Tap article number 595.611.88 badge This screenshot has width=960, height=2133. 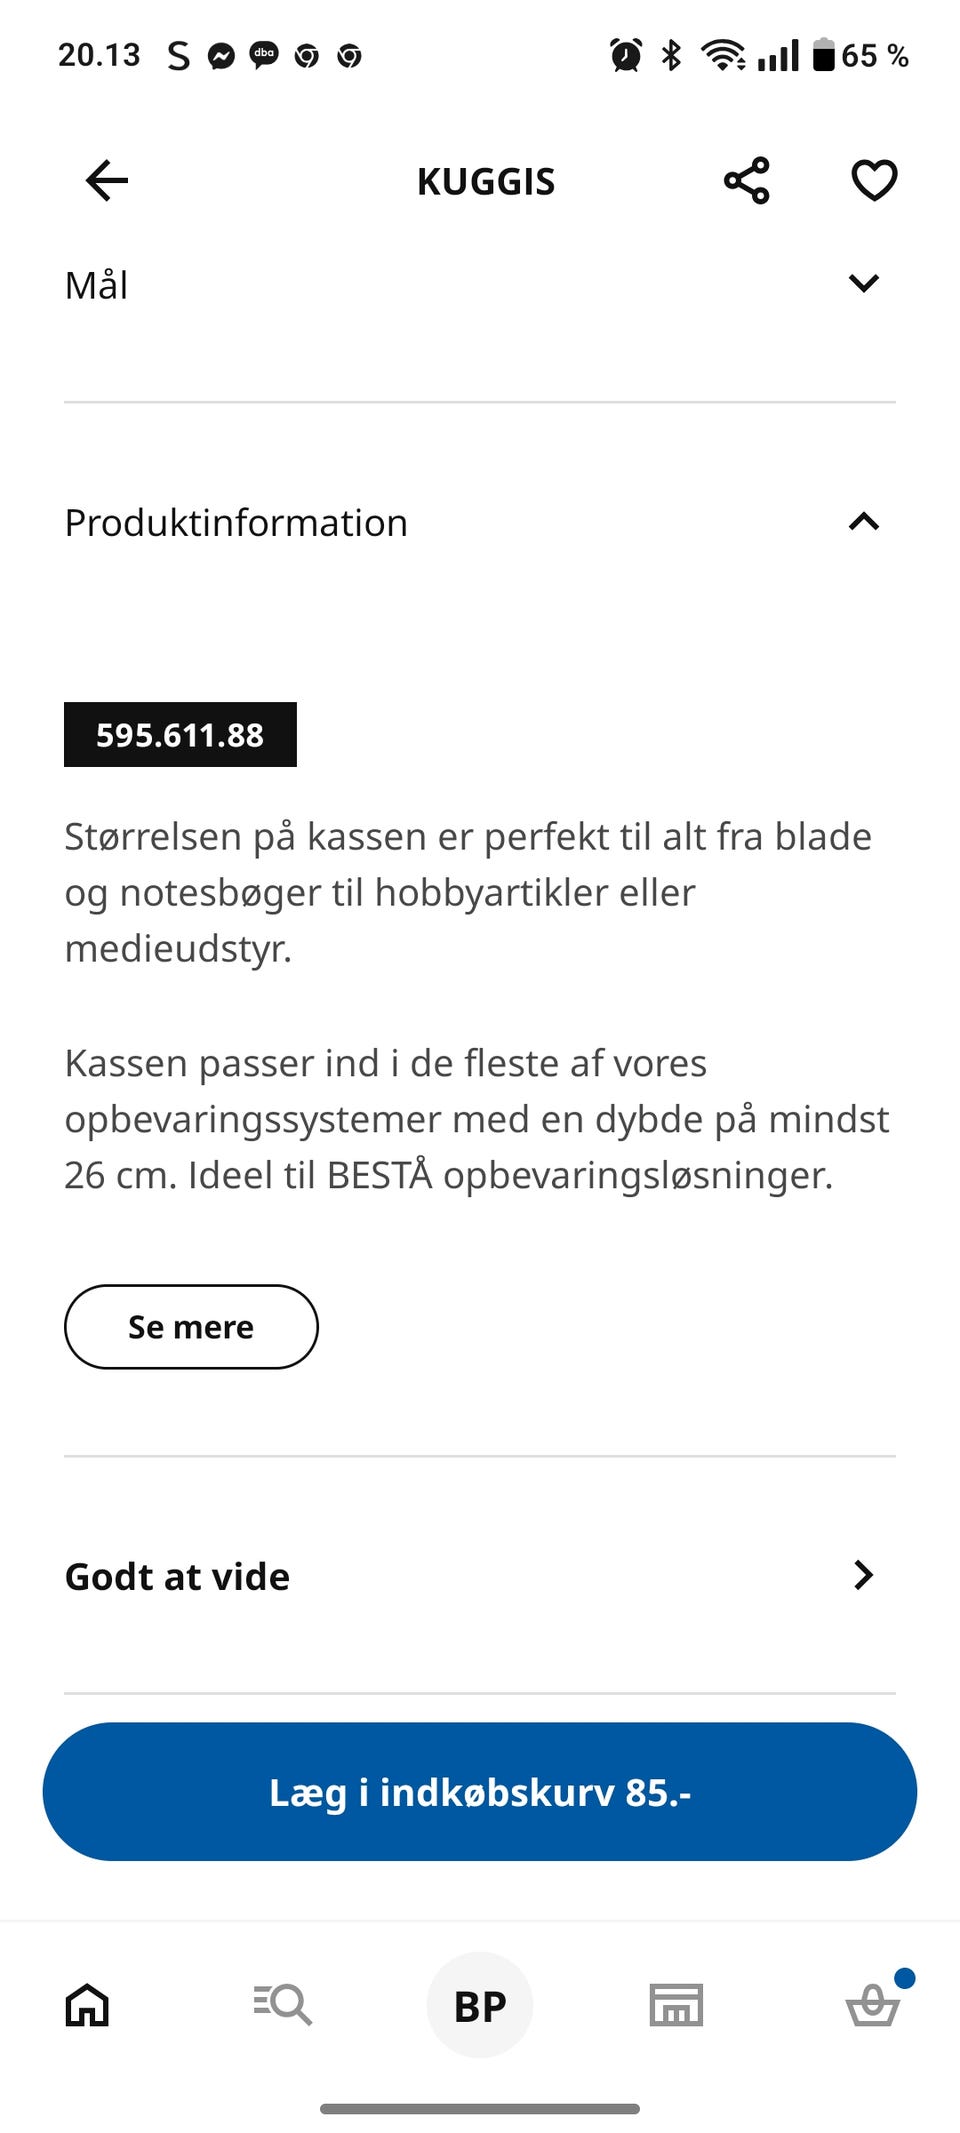(180, 735)
